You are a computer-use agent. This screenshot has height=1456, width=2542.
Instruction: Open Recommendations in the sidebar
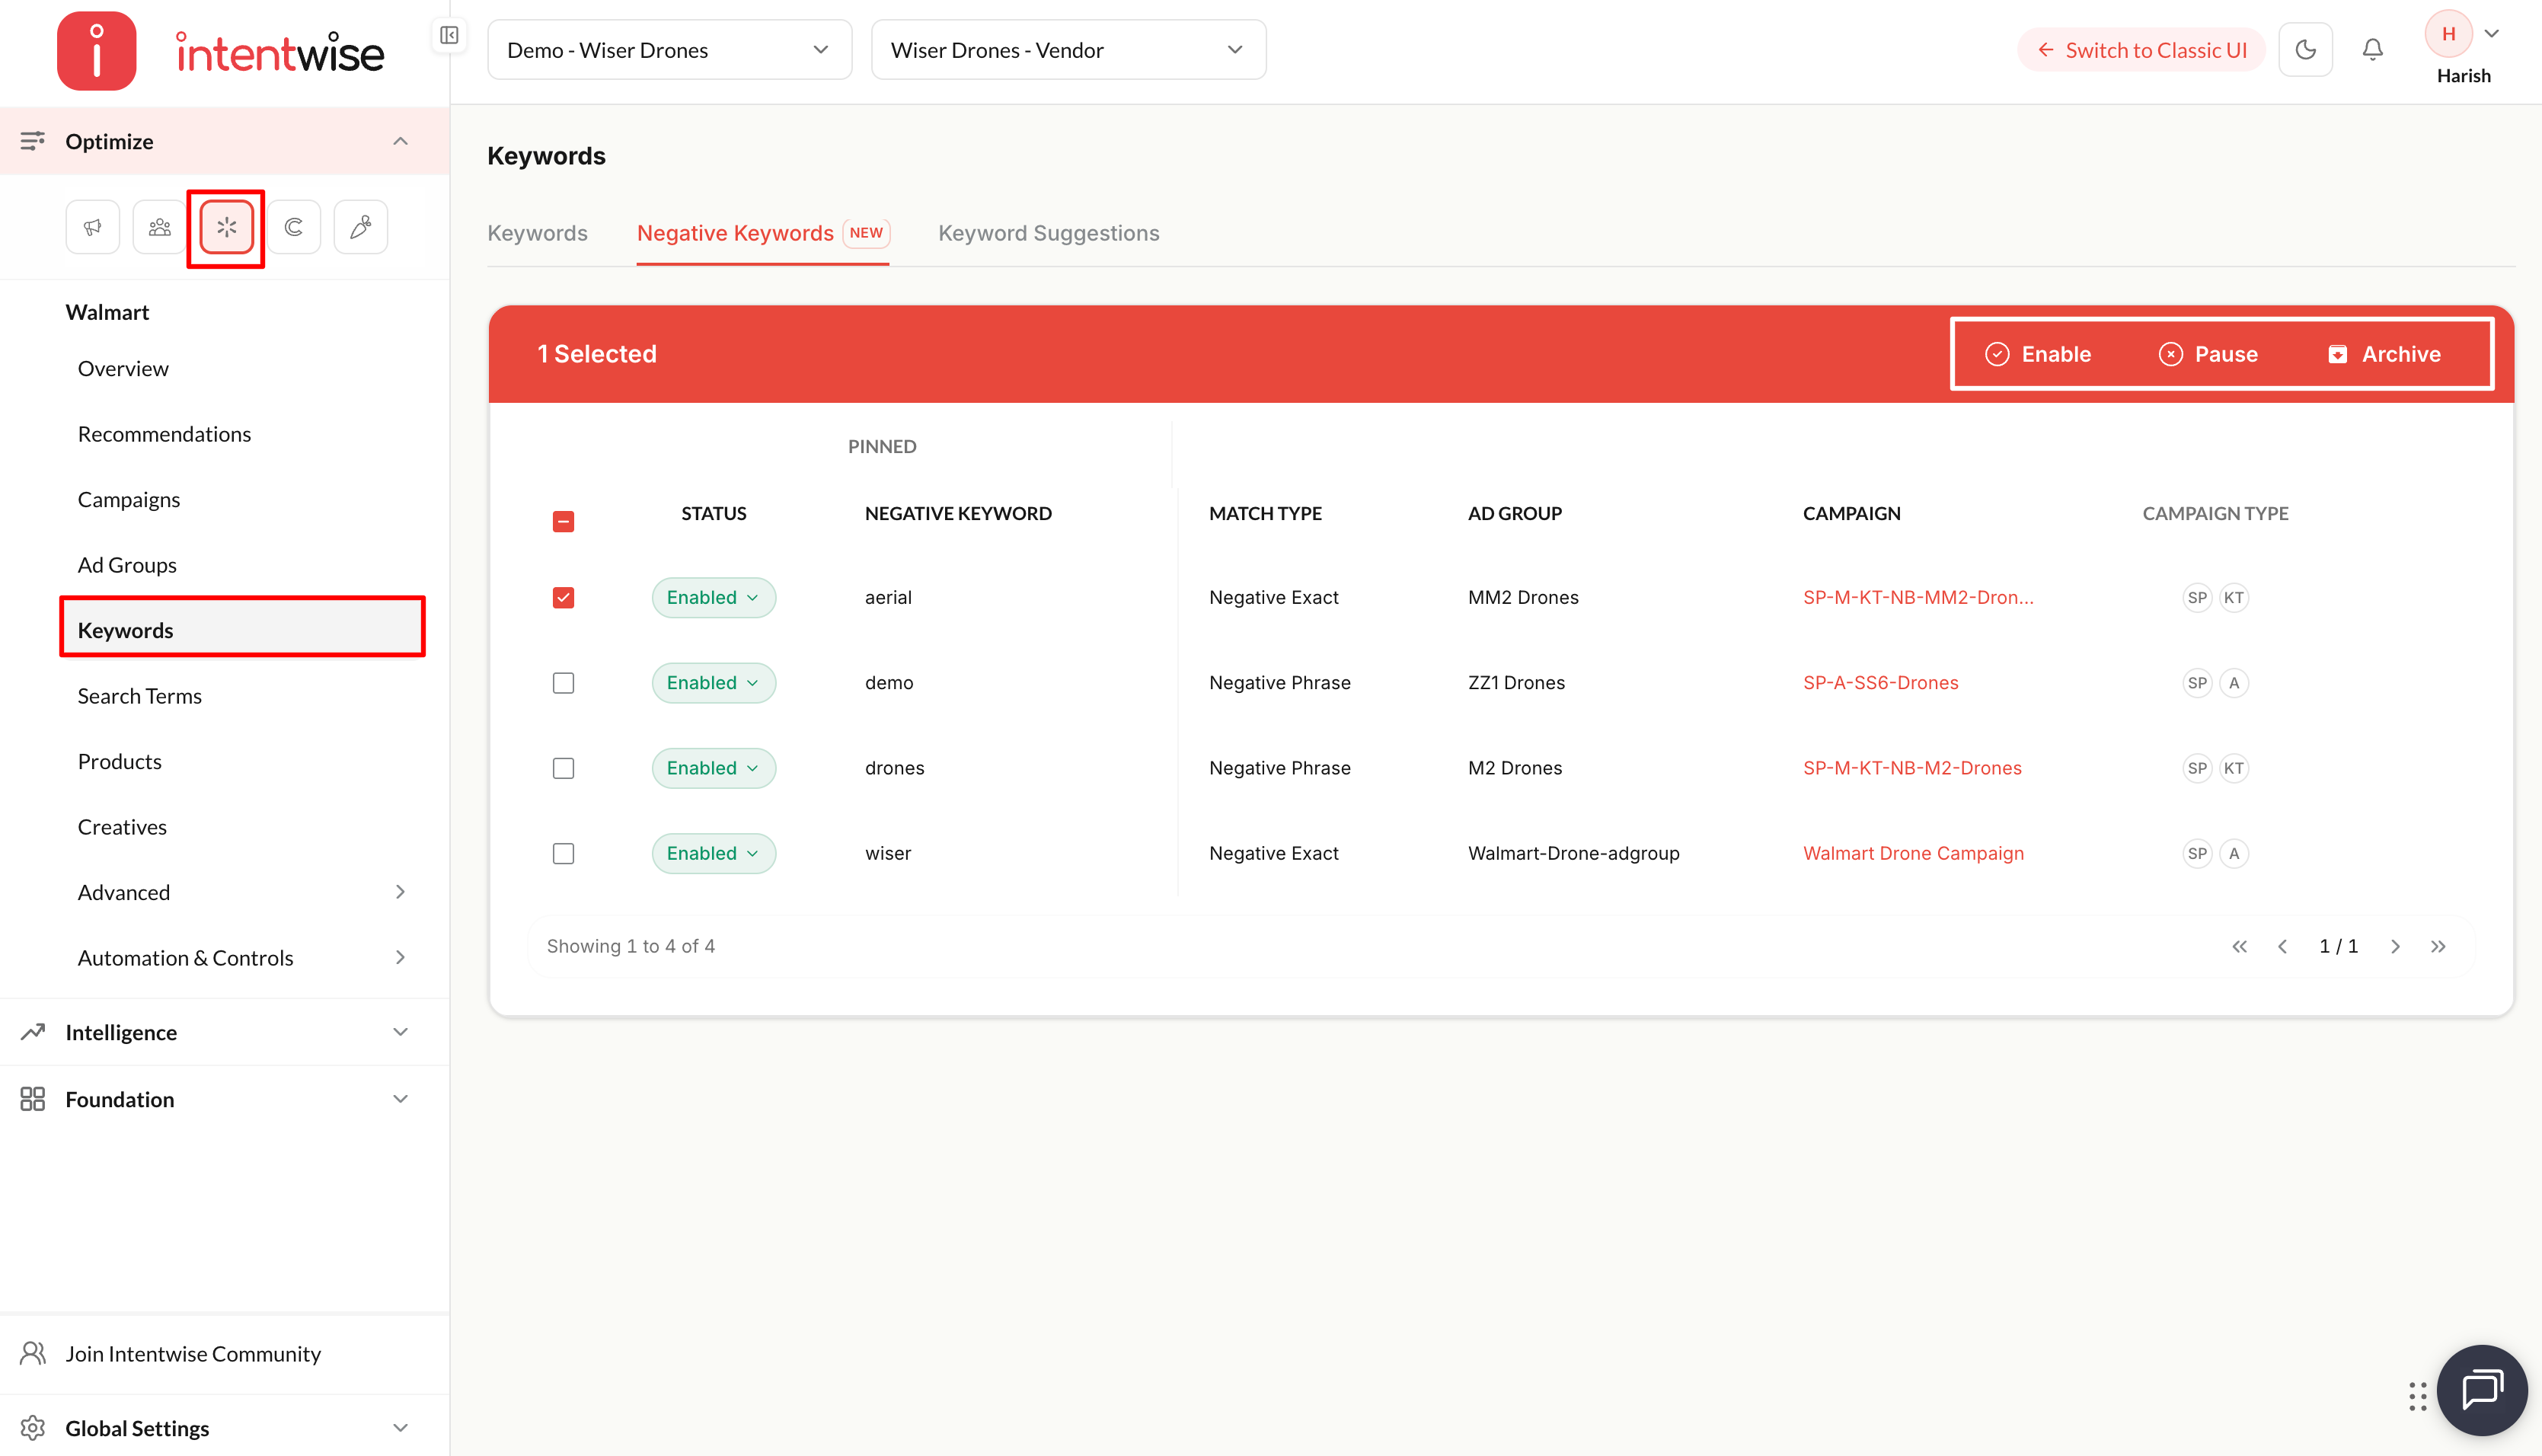click(164, 434)
